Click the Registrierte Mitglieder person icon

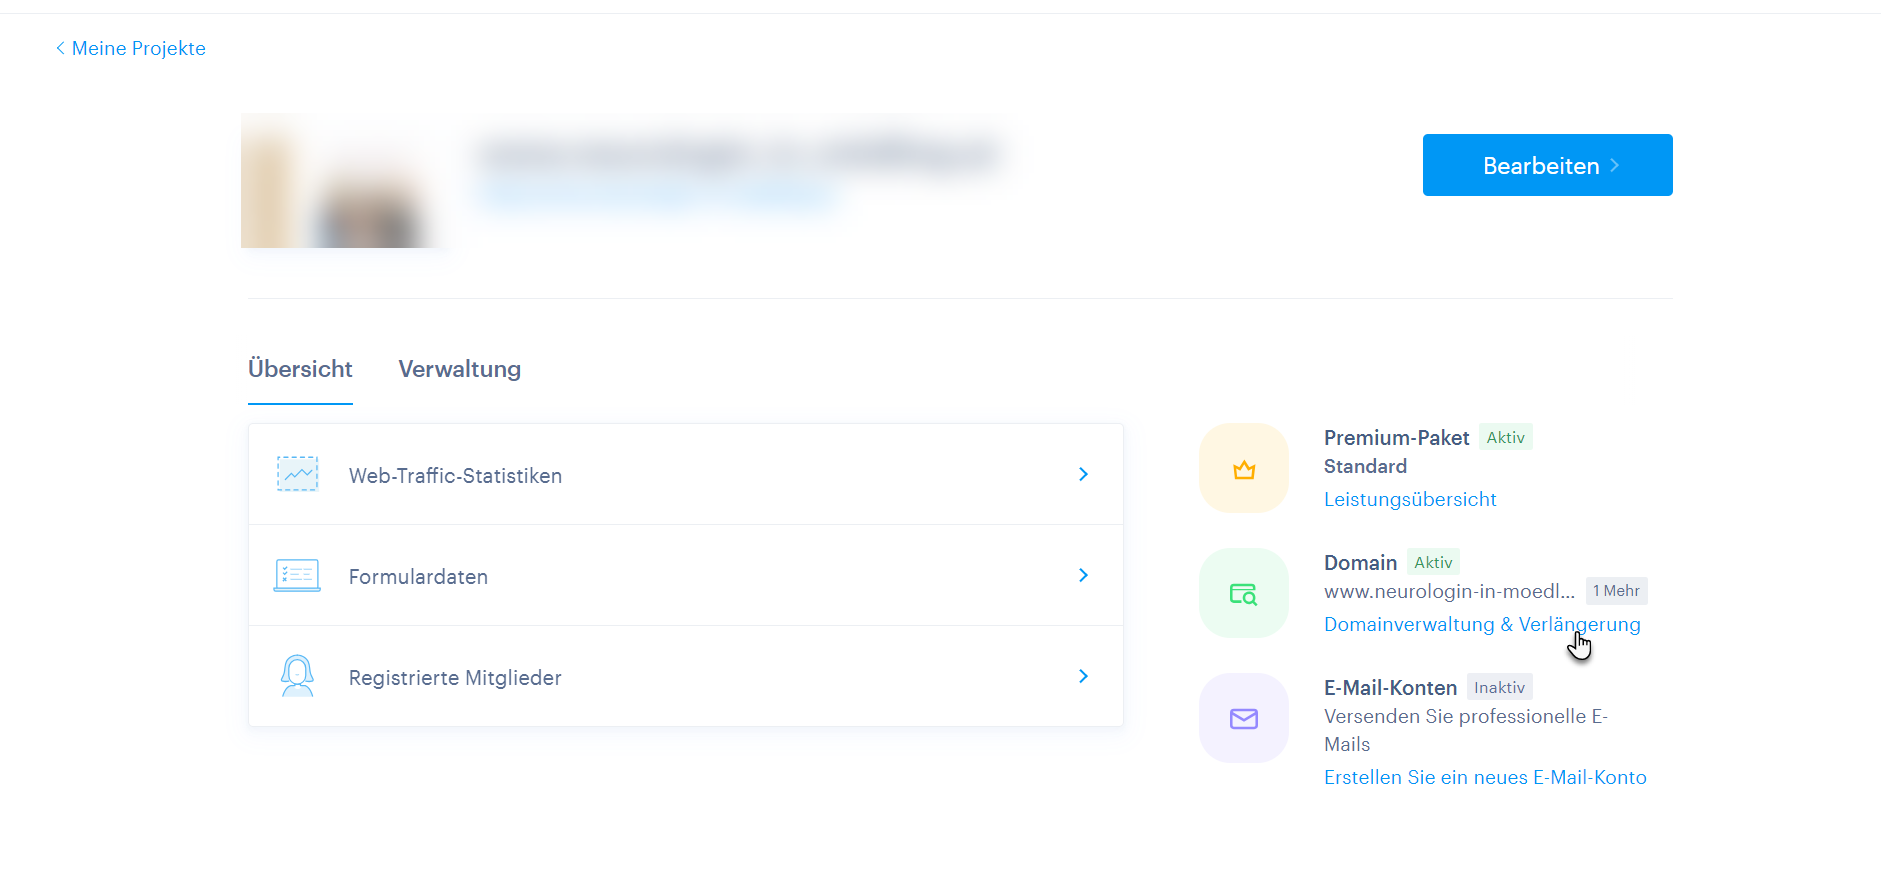(x=297, y=676)
